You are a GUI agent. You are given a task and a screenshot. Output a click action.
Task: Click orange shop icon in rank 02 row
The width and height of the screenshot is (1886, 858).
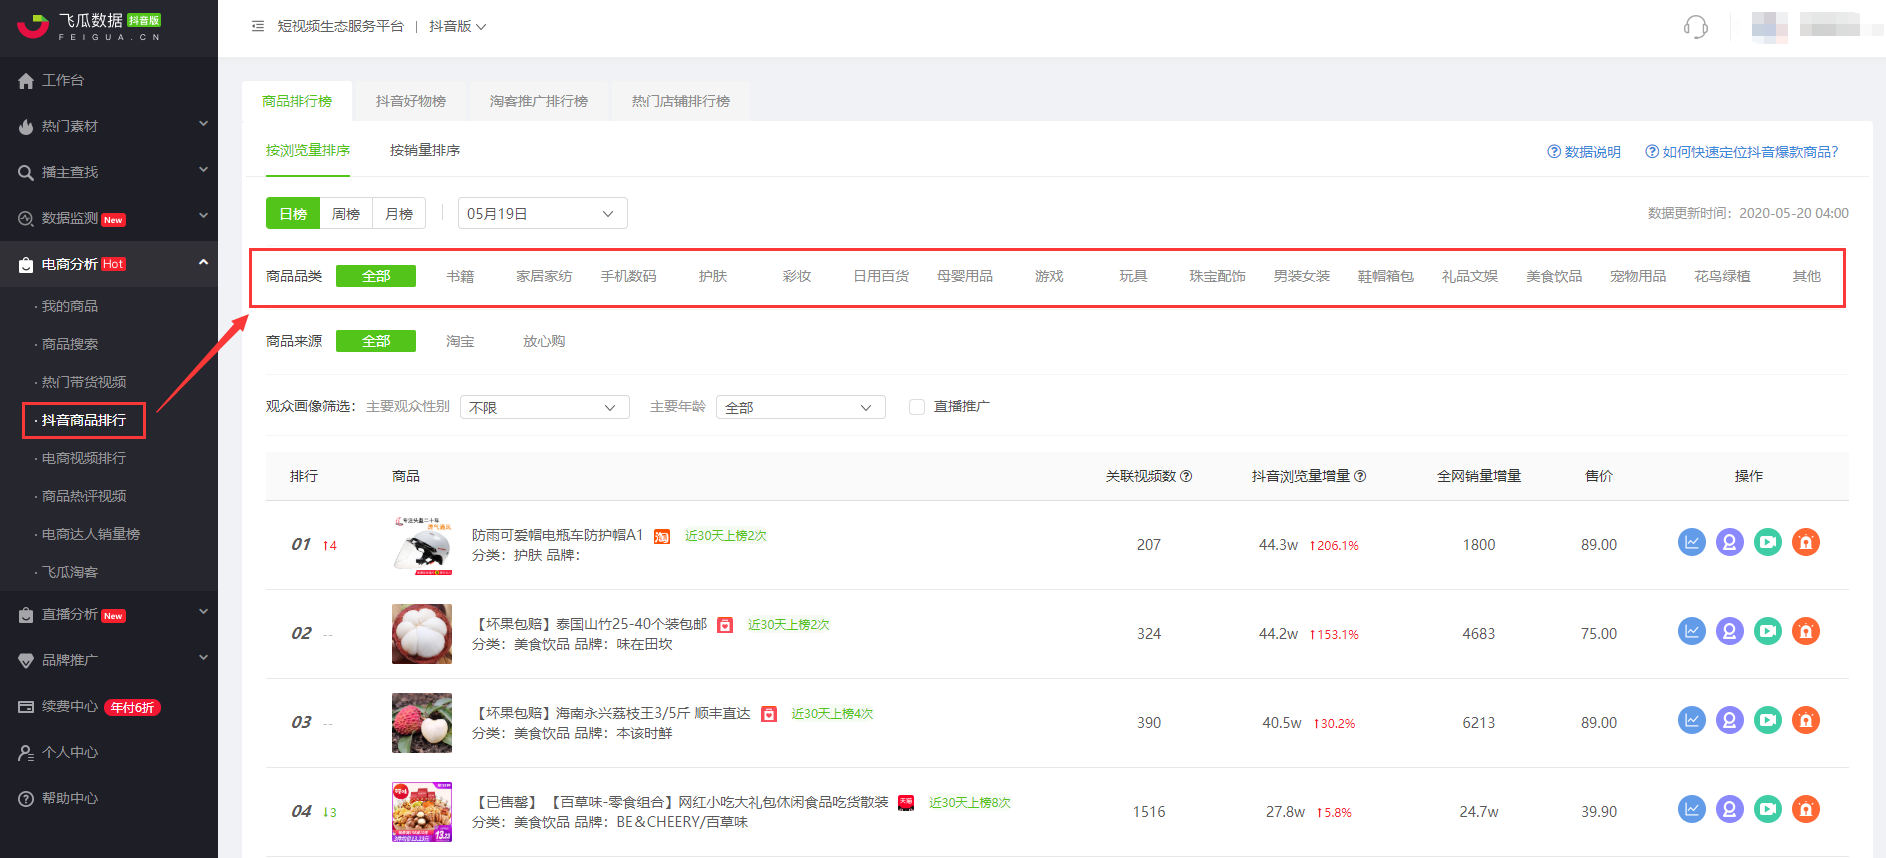click(1805, 631)
